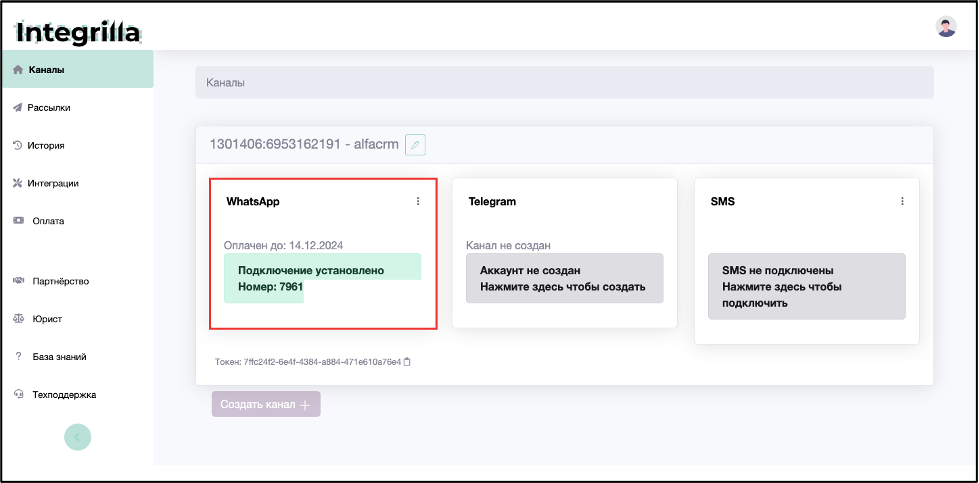979x483 pixels.
Task: Click the Integrilla logo
Action: [x=77, y=32]
